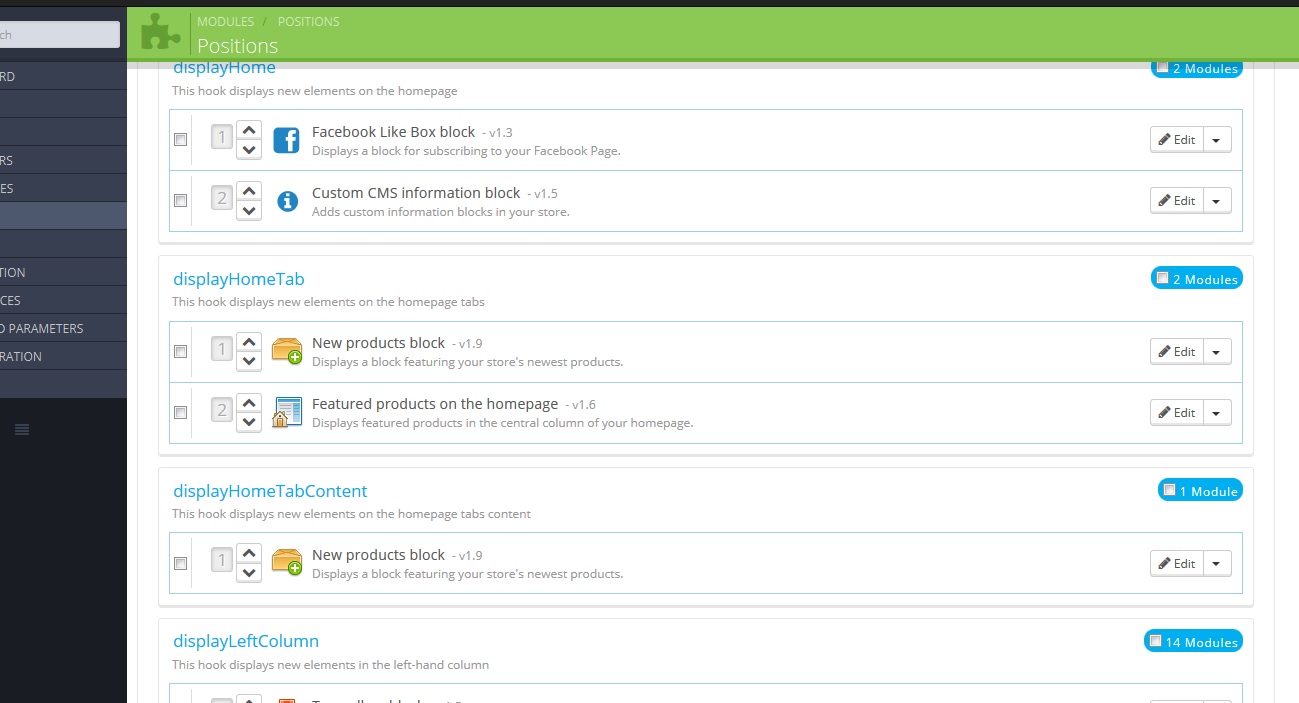Viewport: 1299px width, 703px height.
Task: Click 'Adds custom information blocks in your store.'
Action: tap(441, 212)
